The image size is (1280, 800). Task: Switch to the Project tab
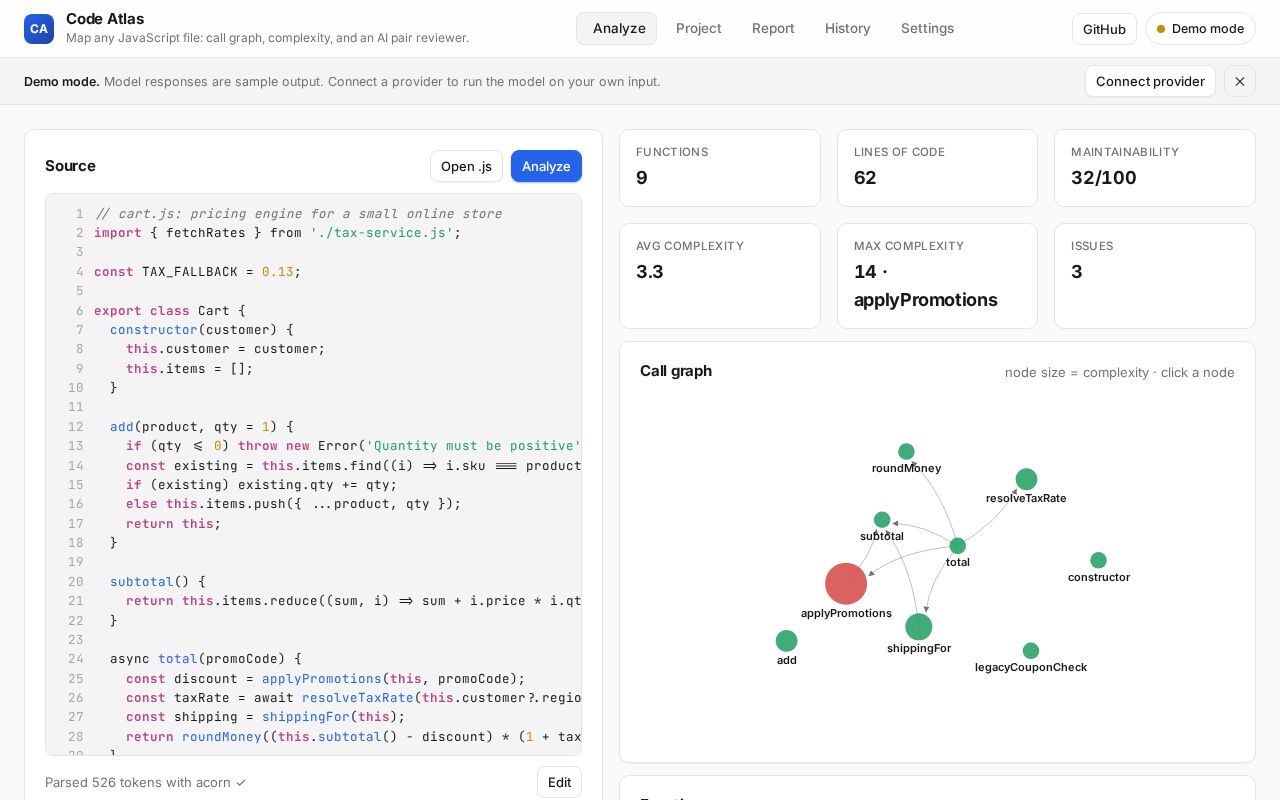click(x=699, y=29)
